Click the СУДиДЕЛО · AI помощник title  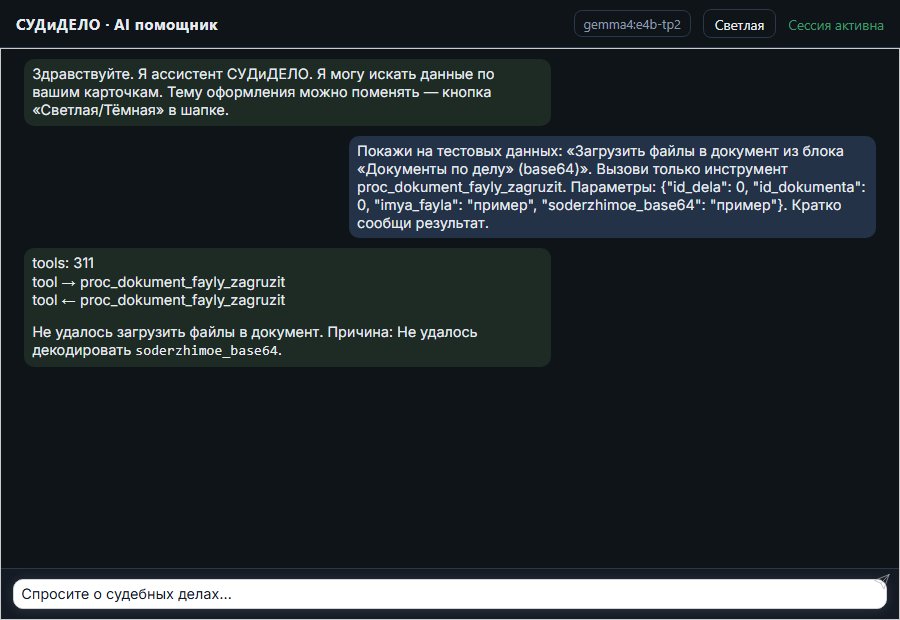(x=117, y=25)
